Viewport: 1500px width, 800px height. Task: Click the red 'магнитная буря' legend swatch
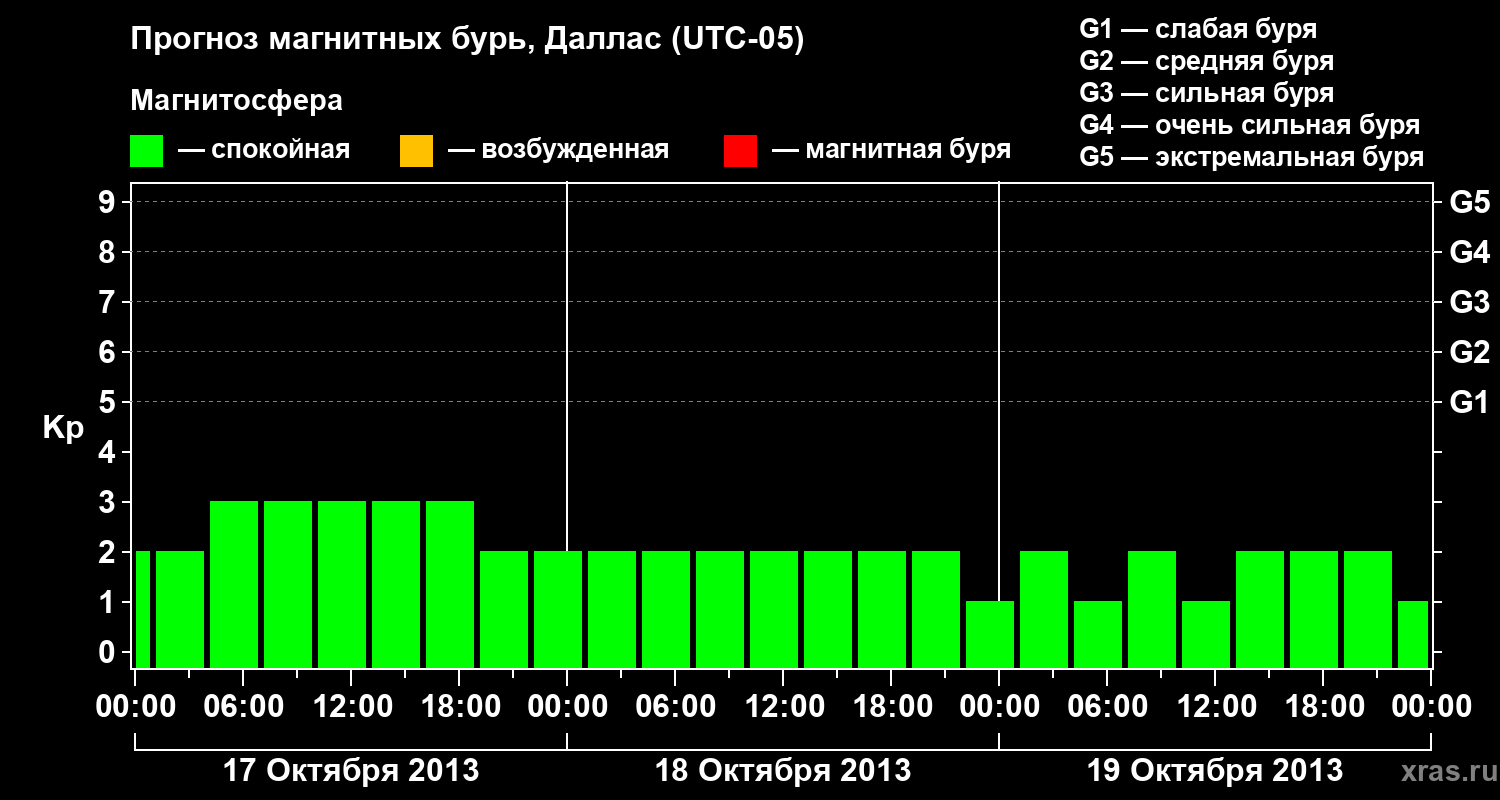pyautogui.click(x=740, y=151)
